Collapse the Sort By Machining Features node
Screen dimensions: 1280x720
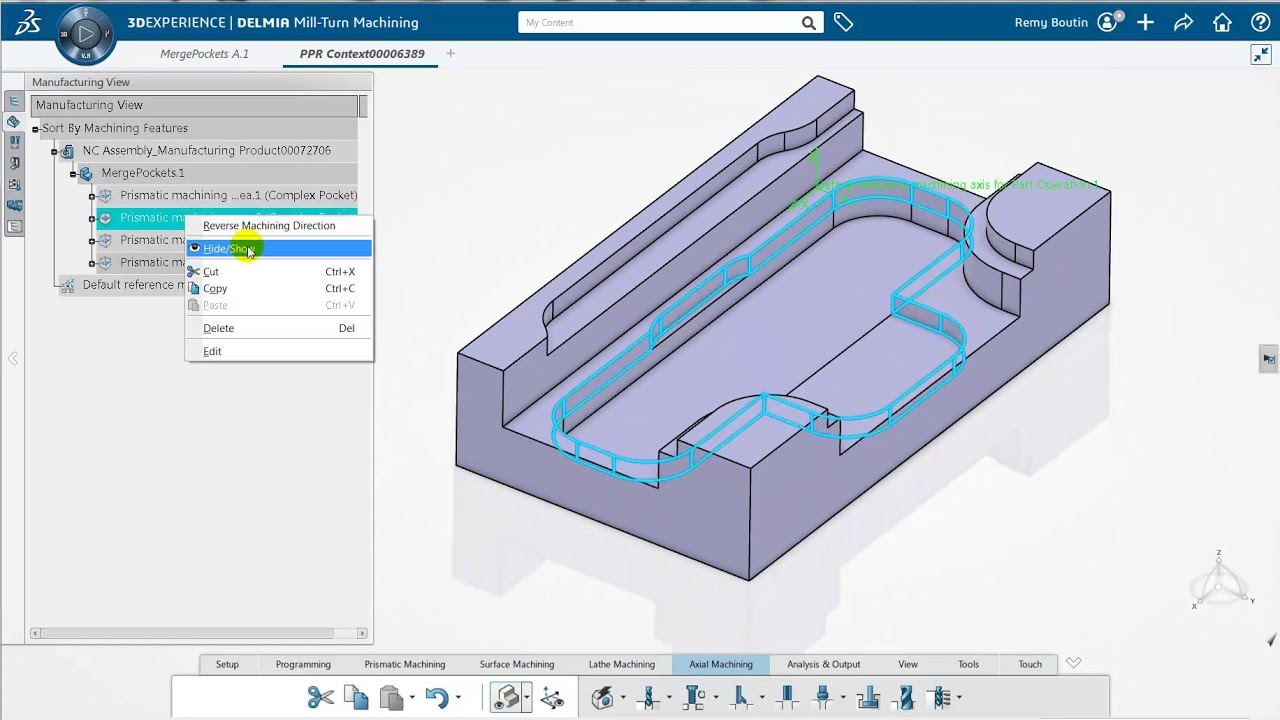[35, 129]
